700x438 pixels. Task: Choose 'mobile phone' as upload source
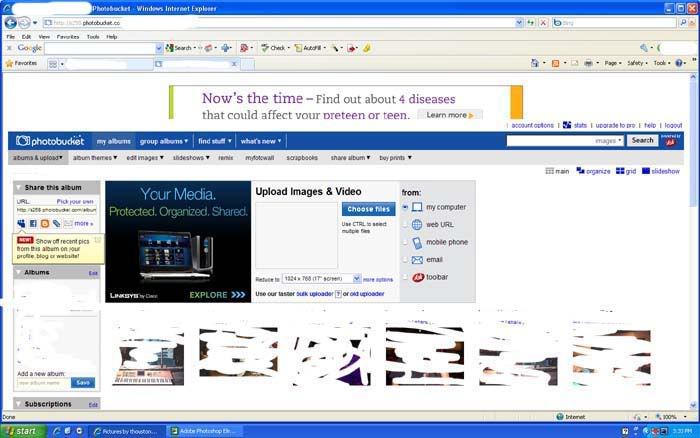[405, 242]
